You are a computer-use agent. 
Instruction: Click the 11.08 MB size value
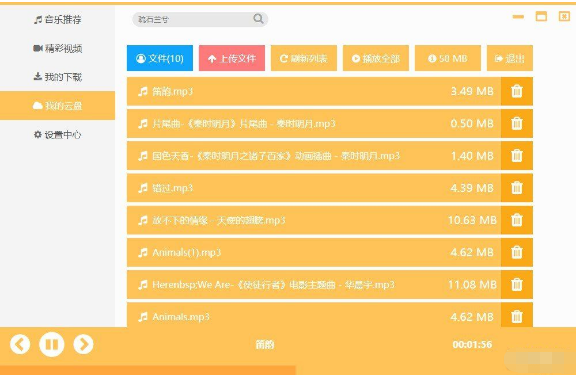click(472, 284)
